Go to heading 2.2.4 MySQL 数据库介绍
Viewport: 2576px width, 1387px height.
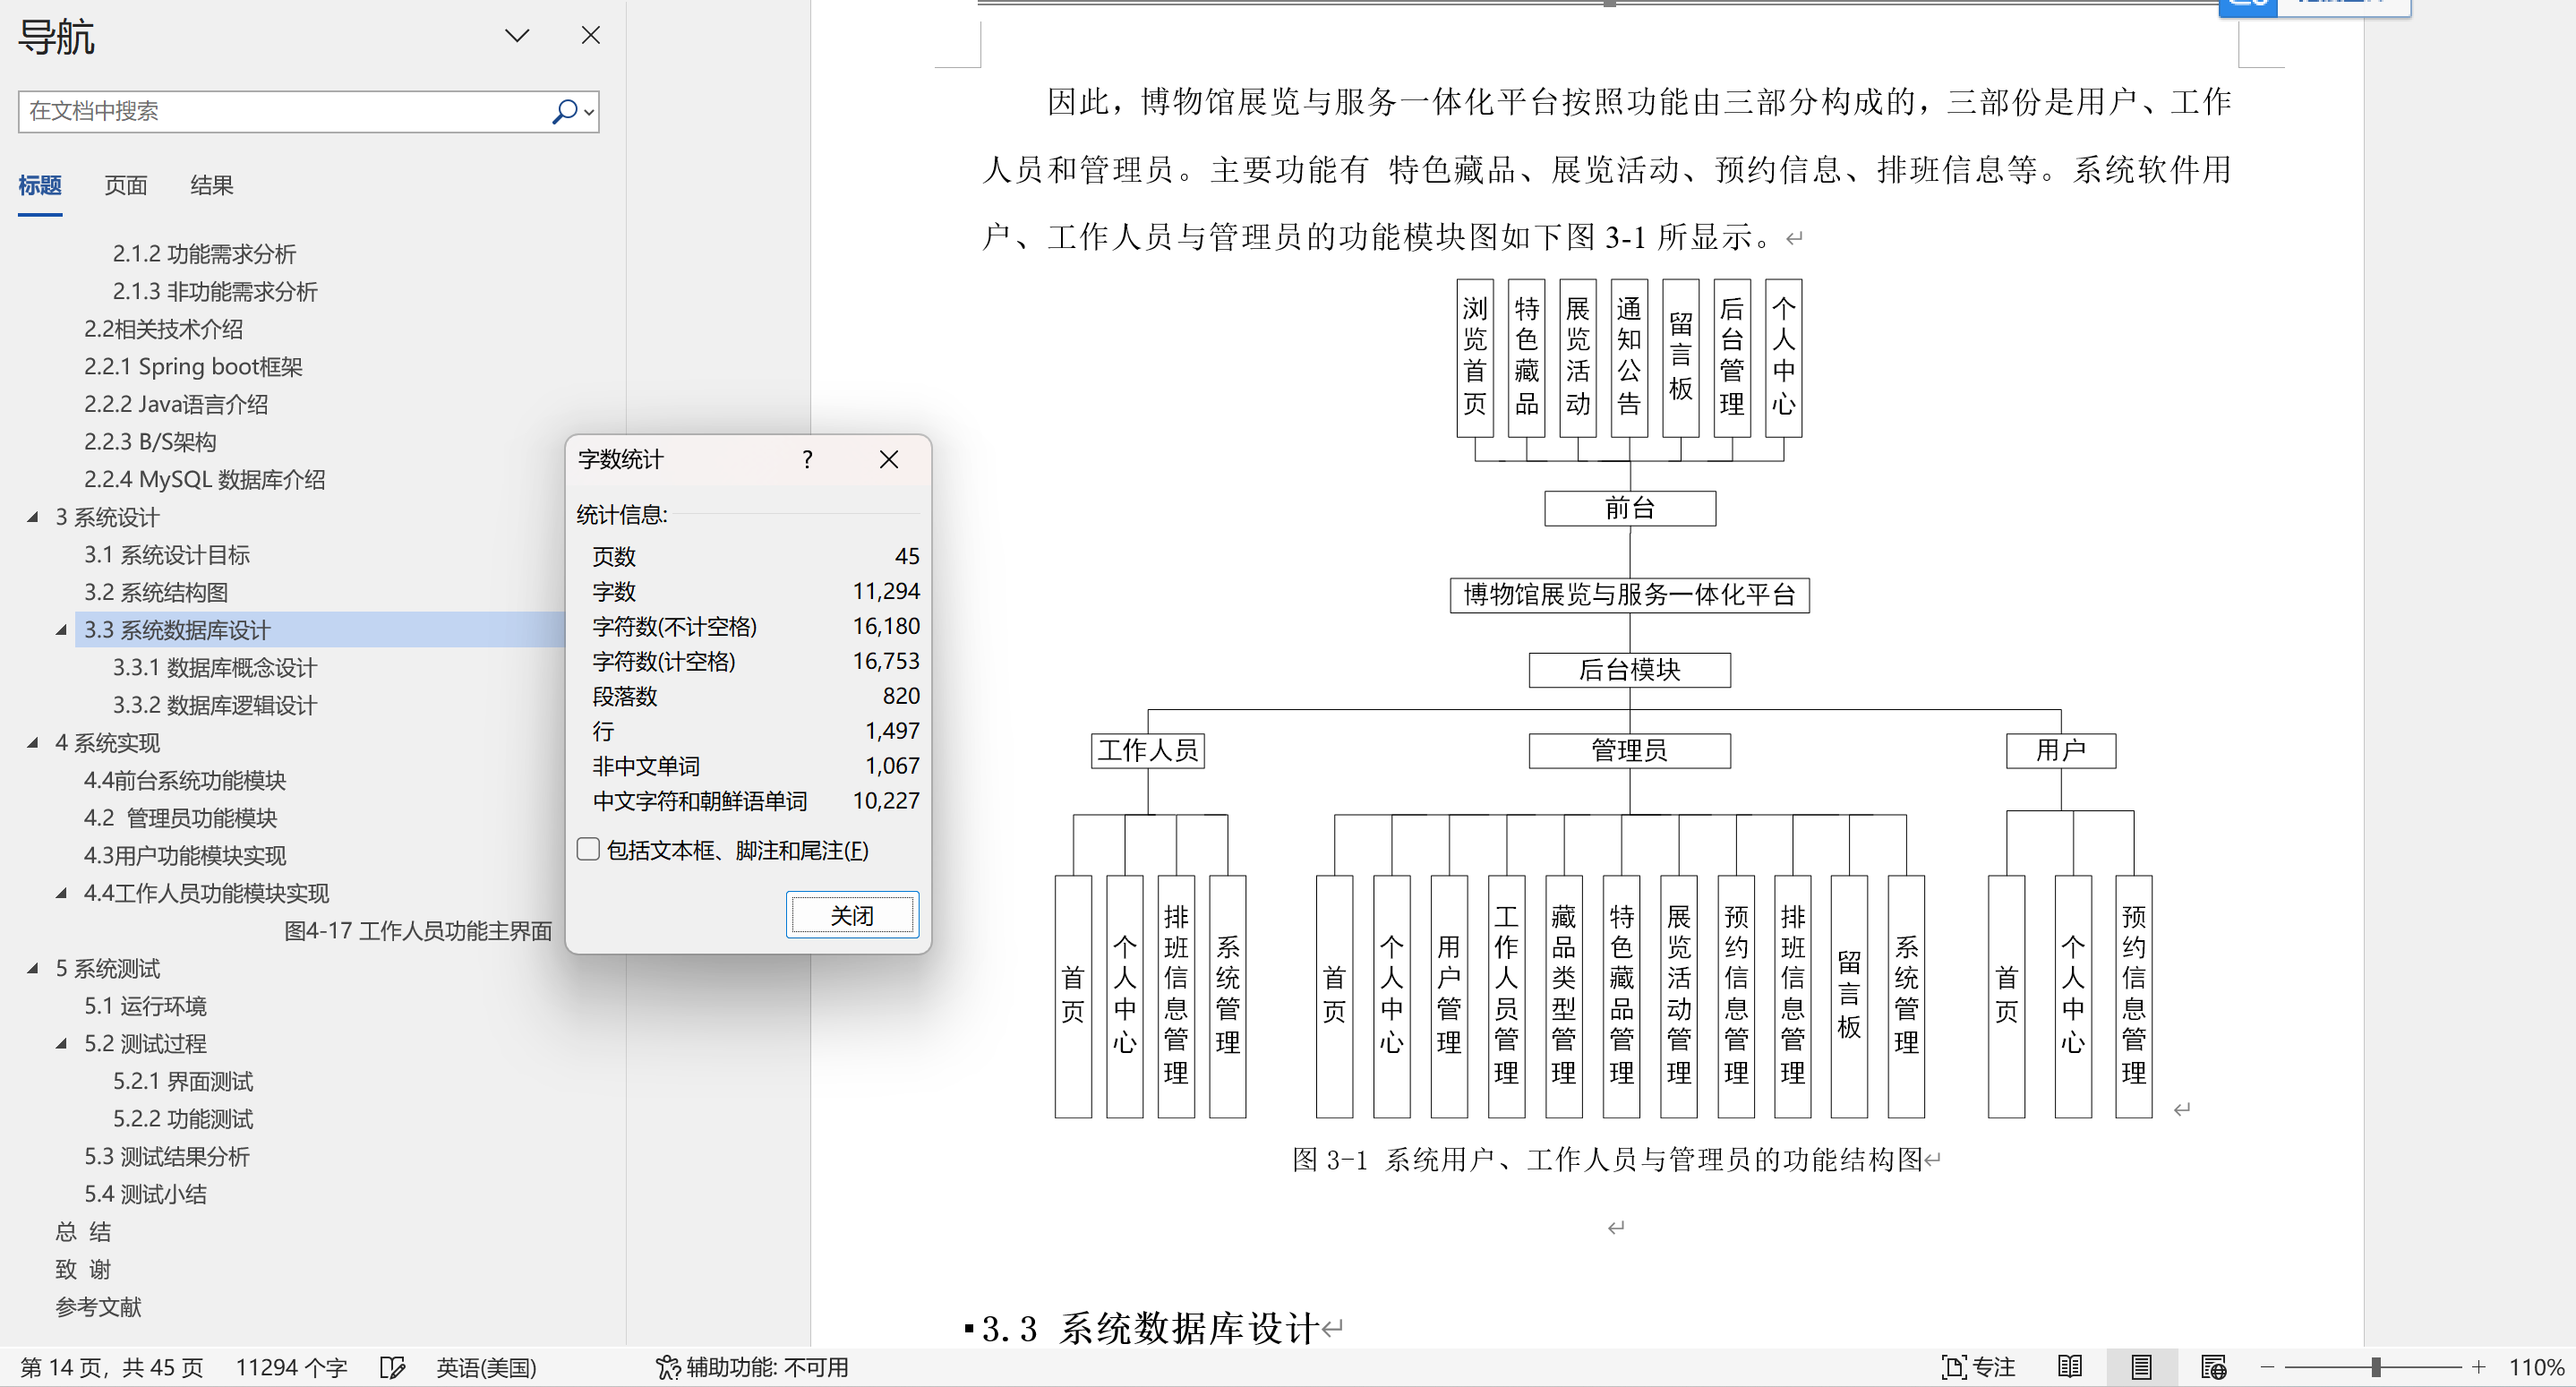click(x=205, y=480)
